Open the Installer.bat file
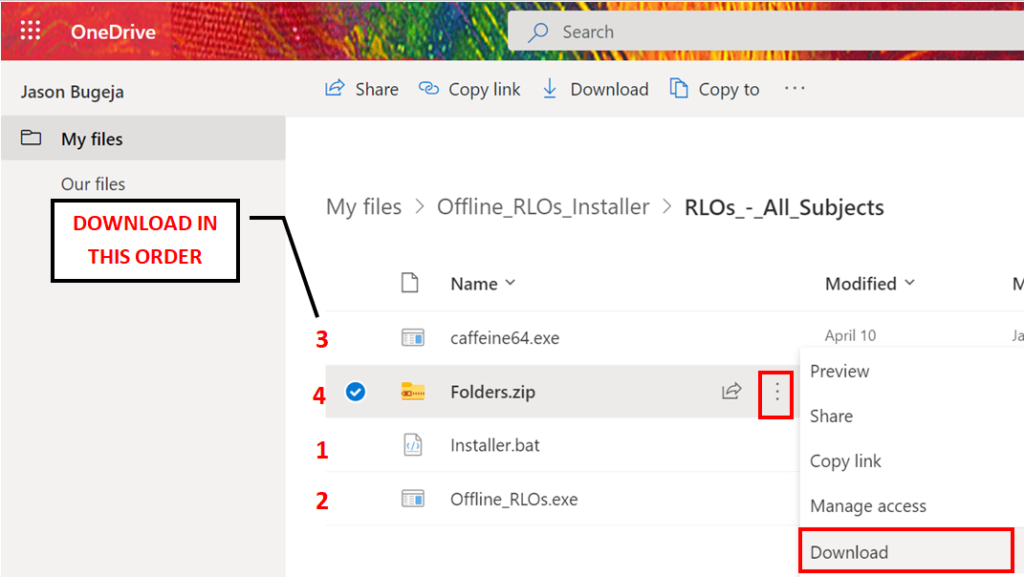 click(494, 445)
